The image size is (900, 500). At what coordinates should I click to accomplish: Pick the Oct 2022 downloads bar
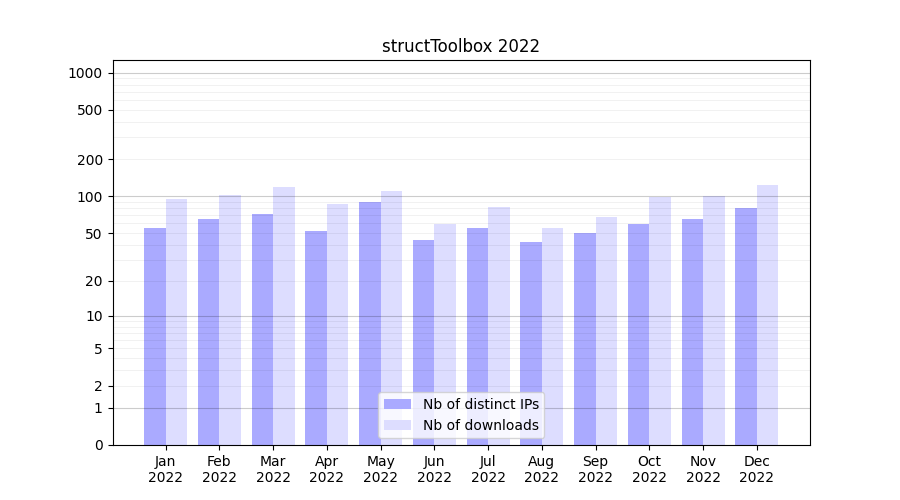click(660, 320)
